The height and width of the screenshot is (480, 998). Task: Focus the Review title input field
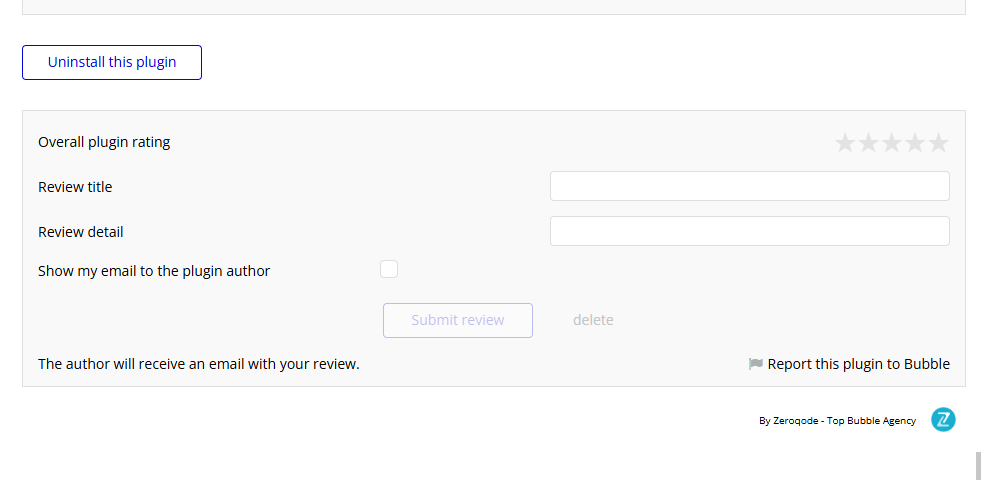coord(750,186)
